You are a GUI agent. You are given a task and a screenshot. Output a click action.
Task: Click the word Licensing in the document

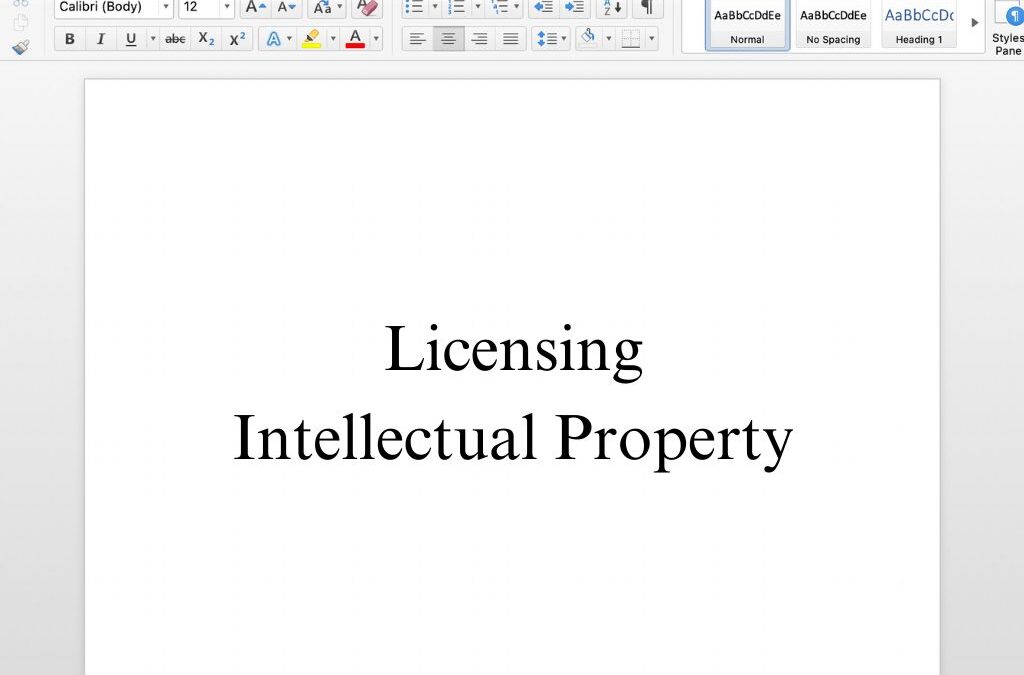pos(514,352)
